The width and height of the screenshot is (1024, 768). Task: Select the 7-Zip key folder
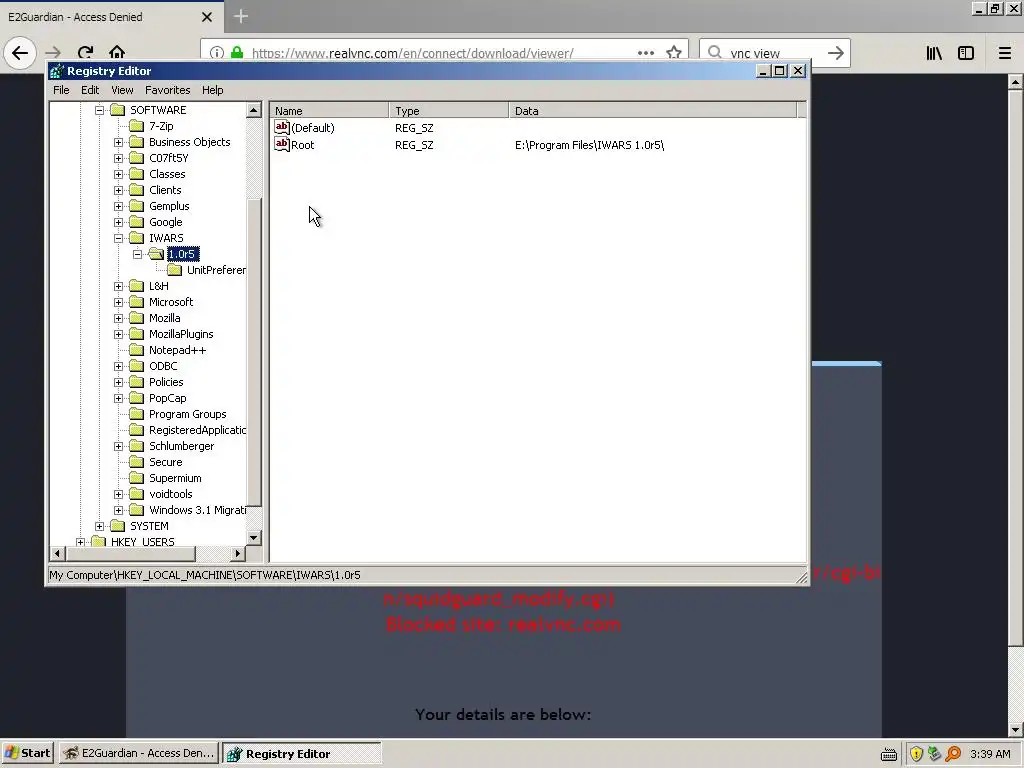pos(161,126)
